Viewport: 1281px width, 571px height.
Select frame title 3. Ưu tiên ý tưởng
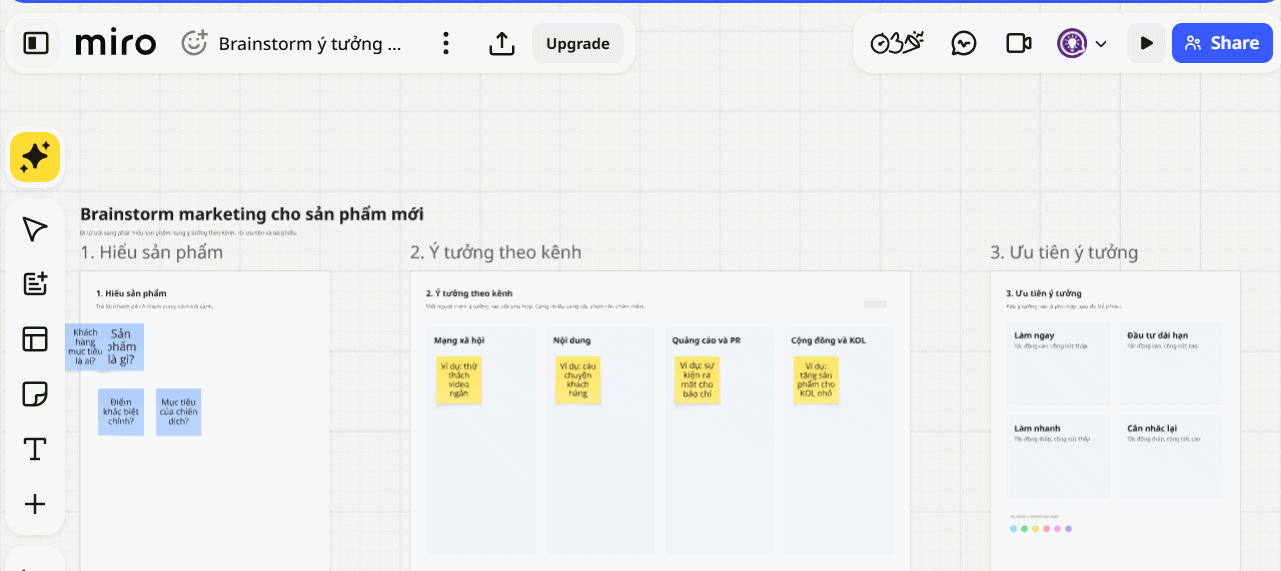point(1064,252)
